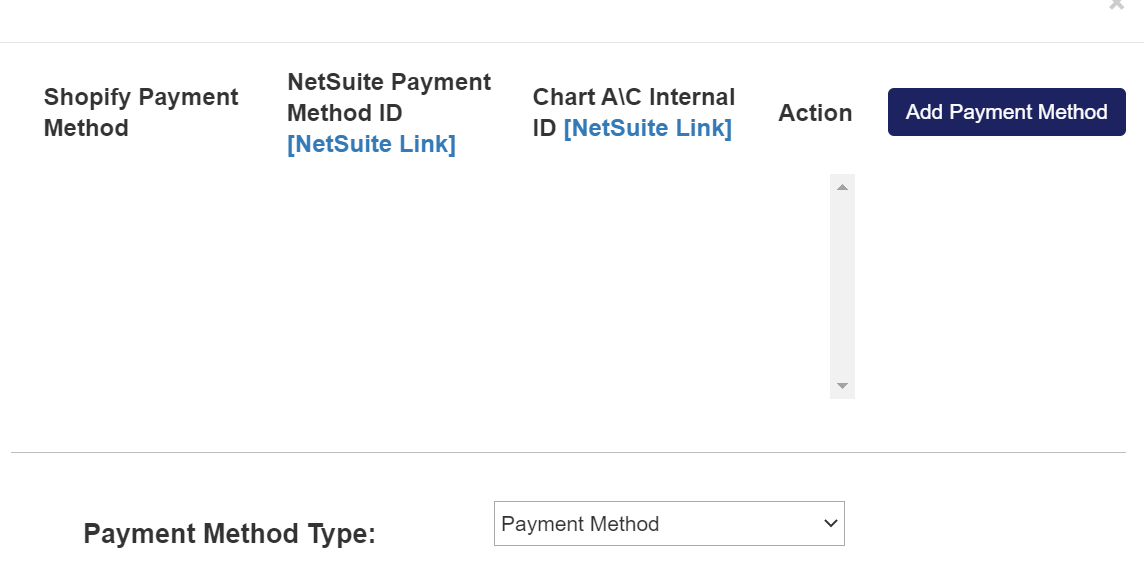Close the payment method dialog
This screenshot has height=586, width=1144.
point(1116,5)
